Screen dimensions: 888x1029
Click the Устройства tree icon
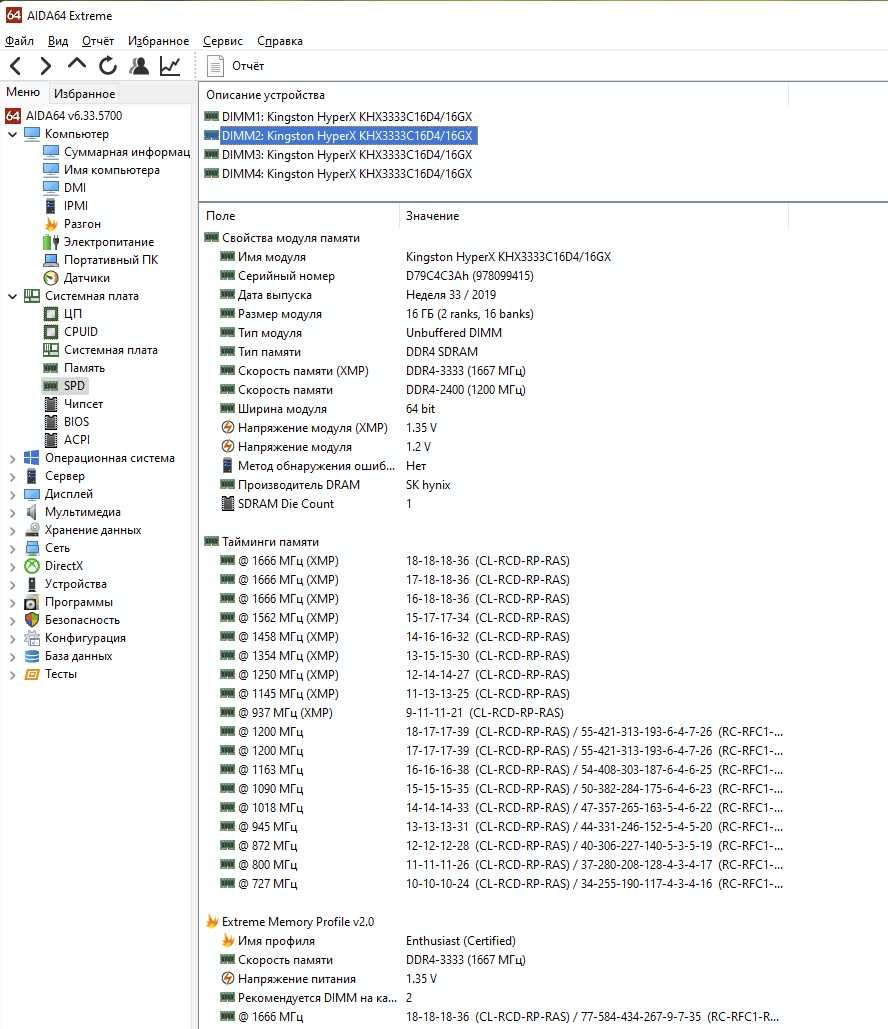coord(32,584)
